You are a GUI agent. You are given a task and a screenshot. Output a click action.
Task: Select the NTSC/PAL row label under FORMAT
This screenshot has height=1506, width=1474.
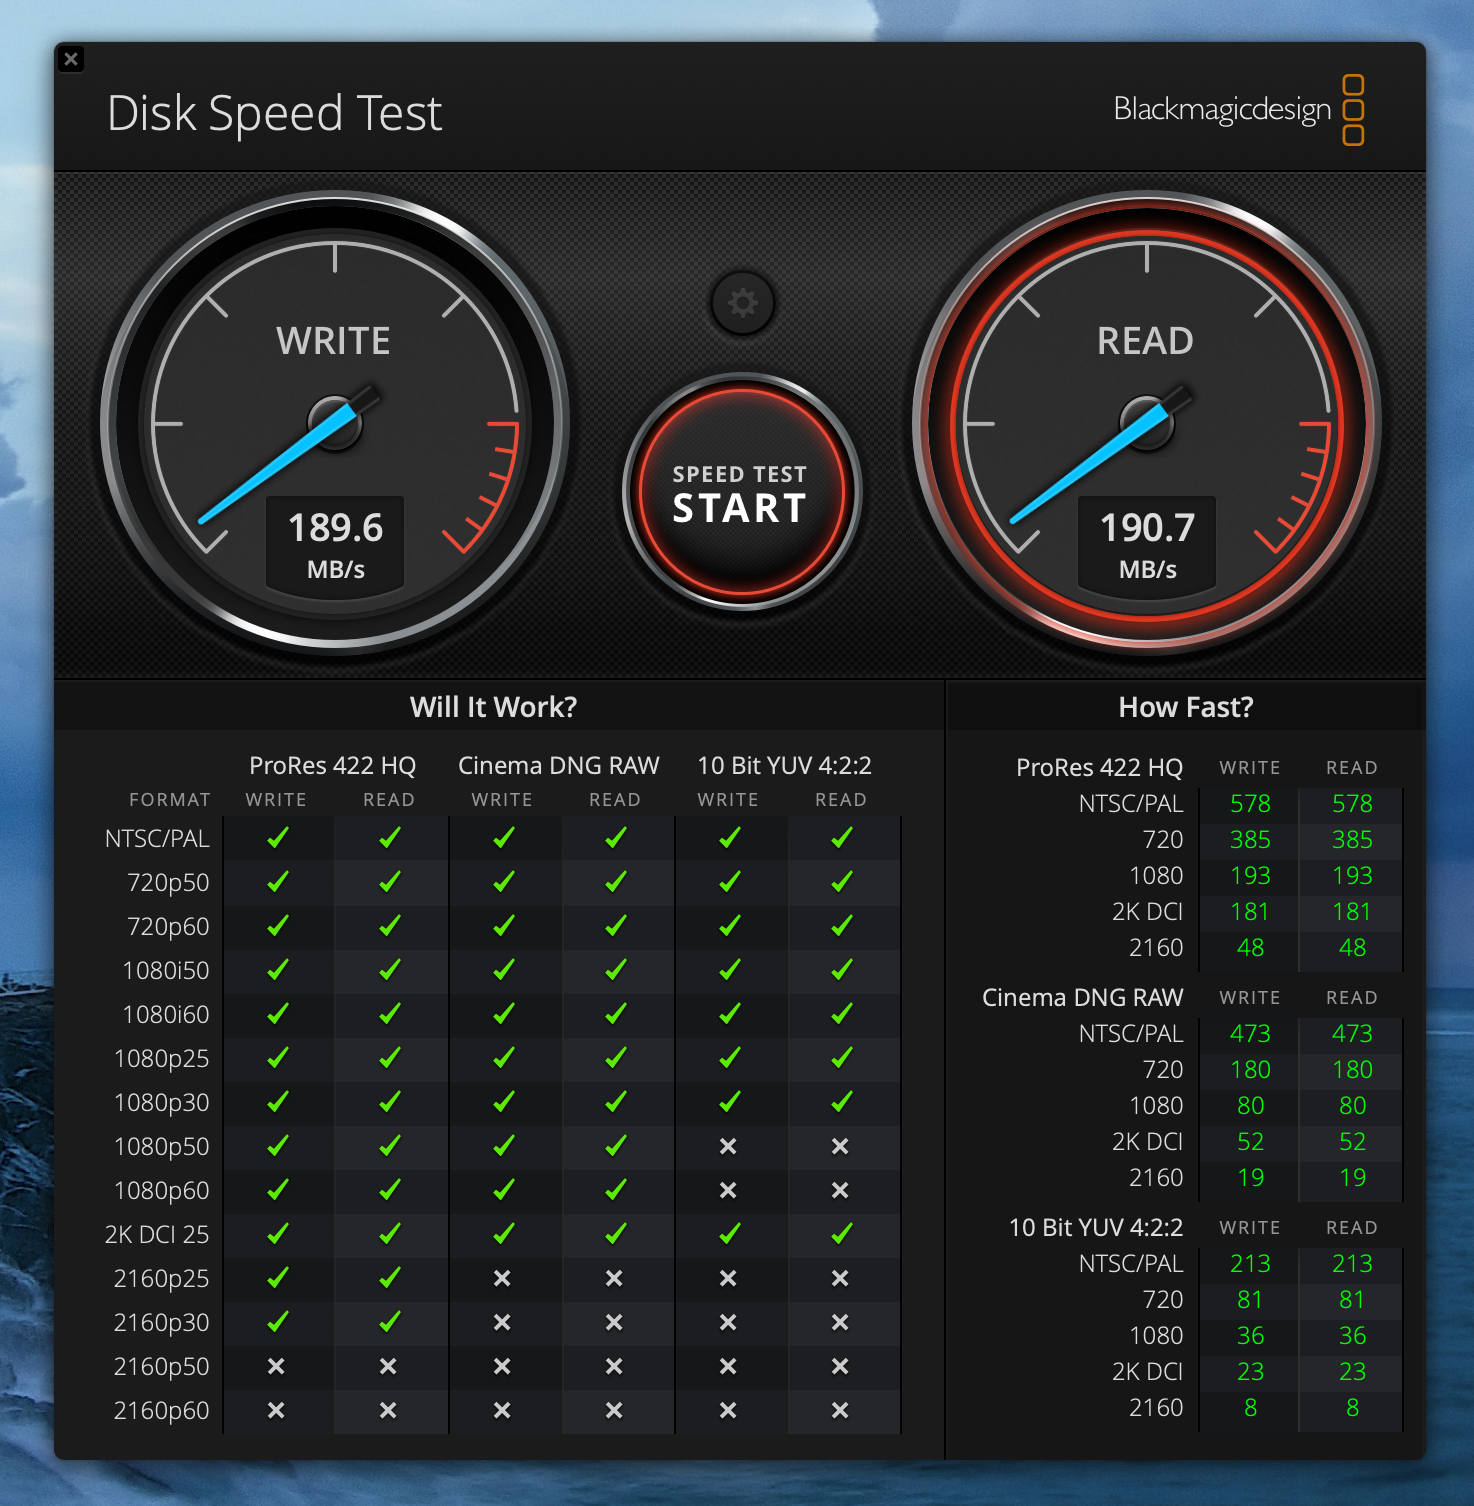coord(157,838)
